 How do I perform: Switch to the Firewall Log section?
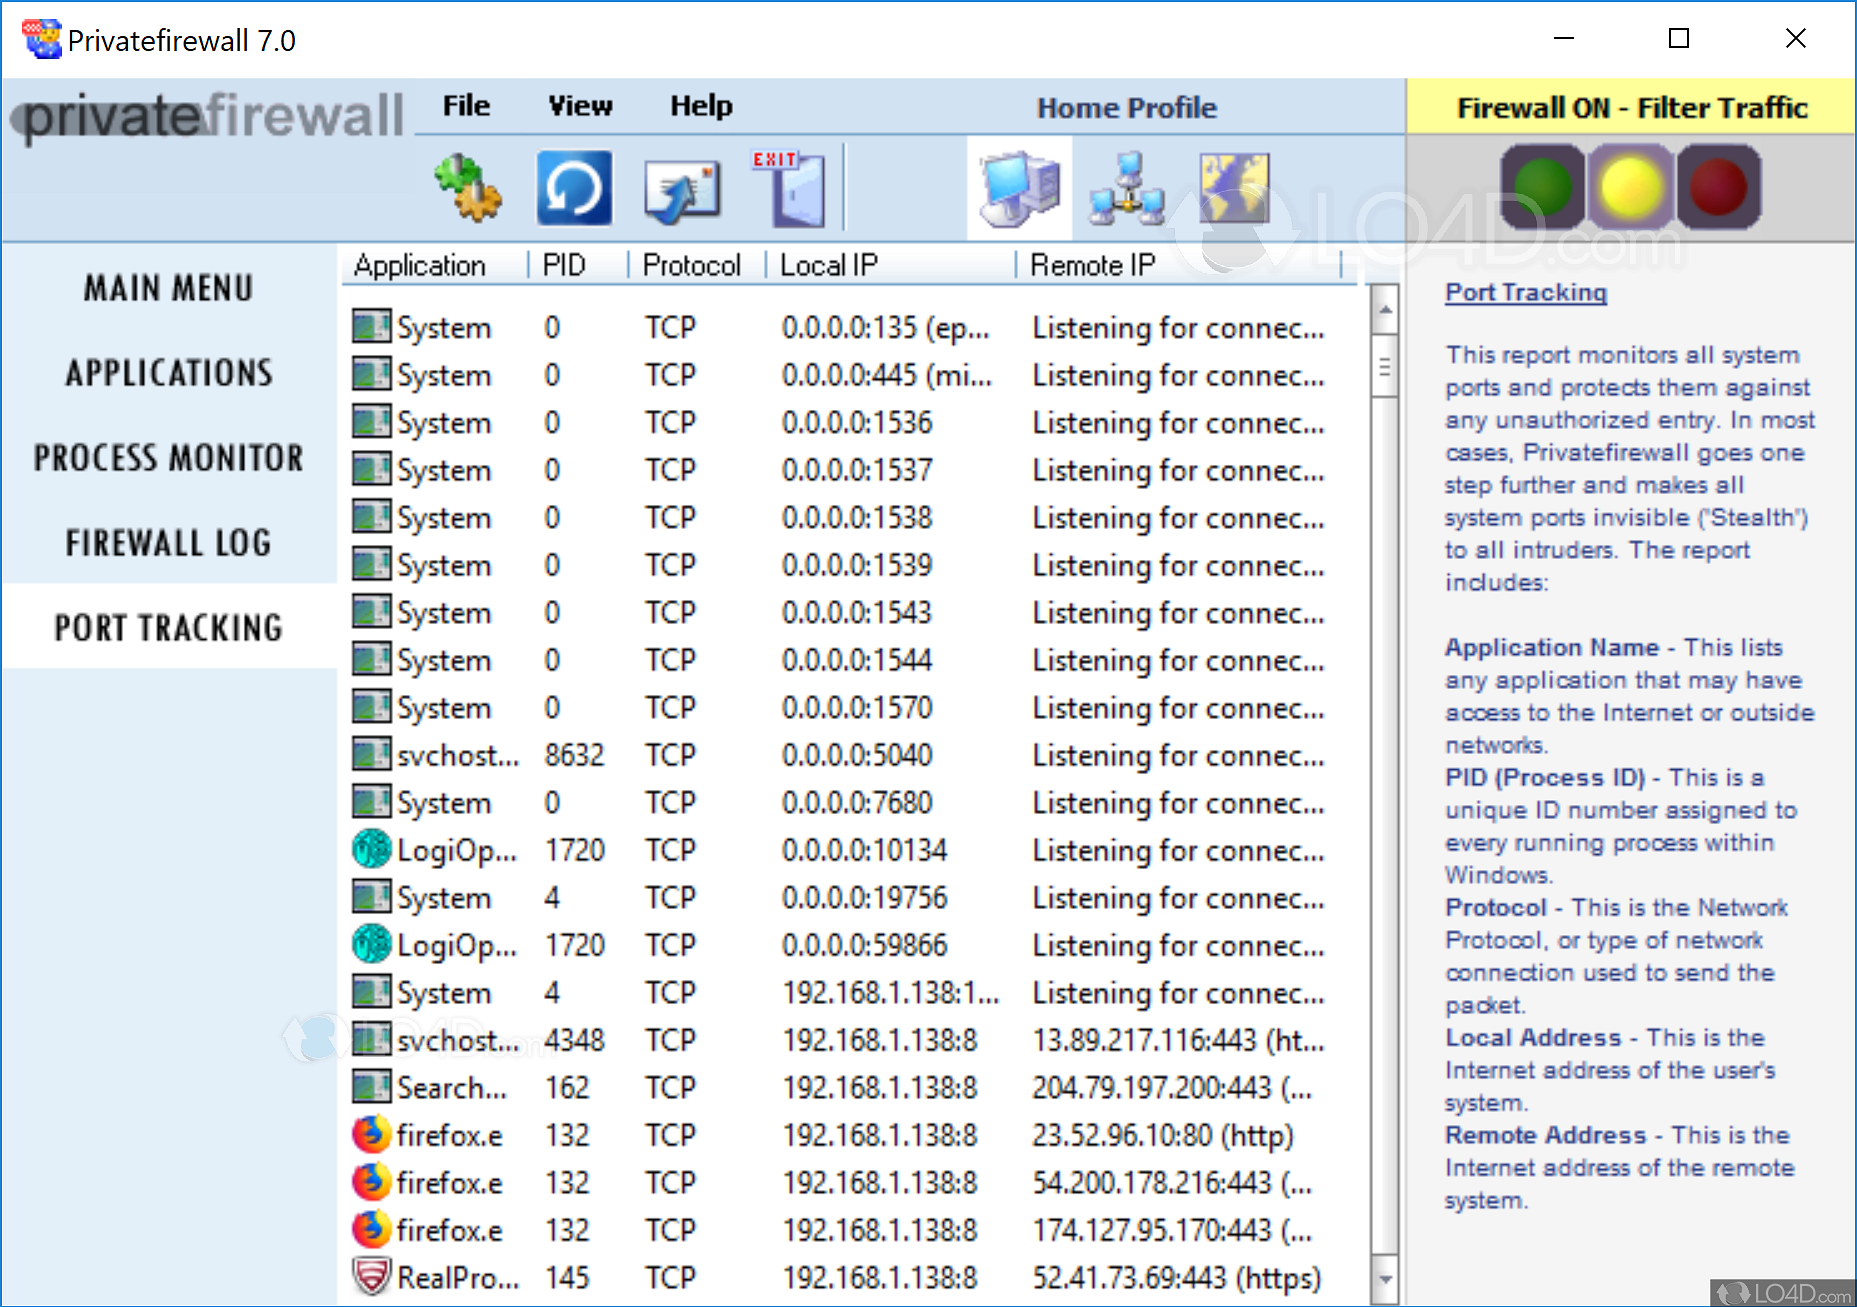point(167,542)
